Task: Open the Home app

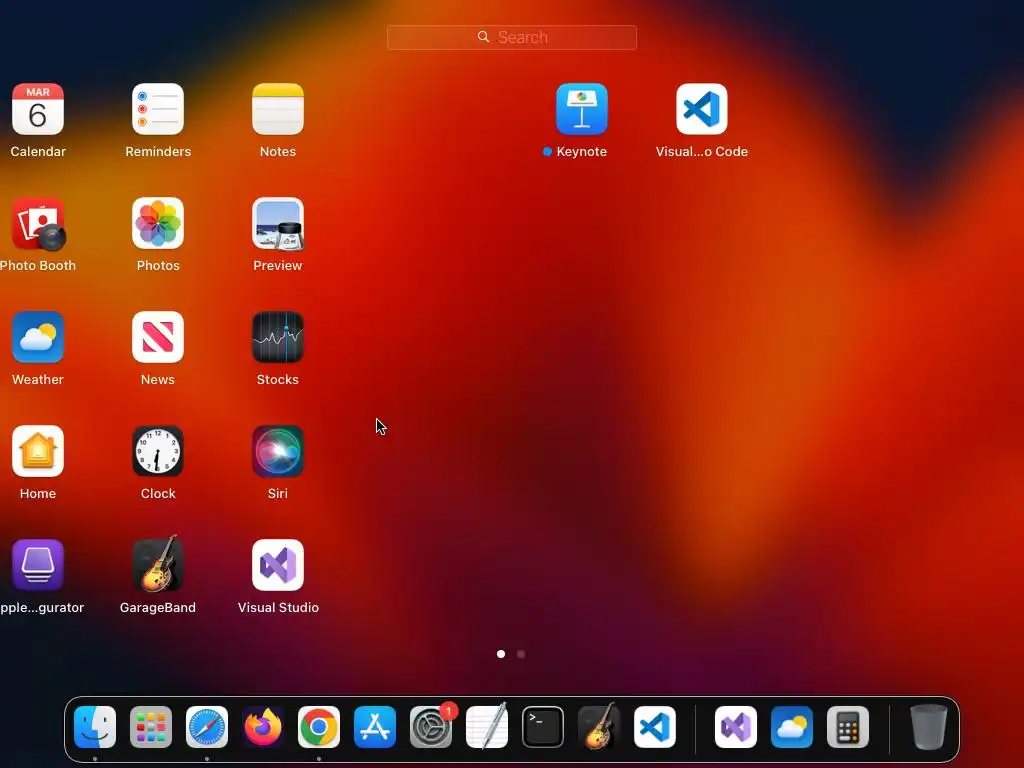Action: pos(38,451)
